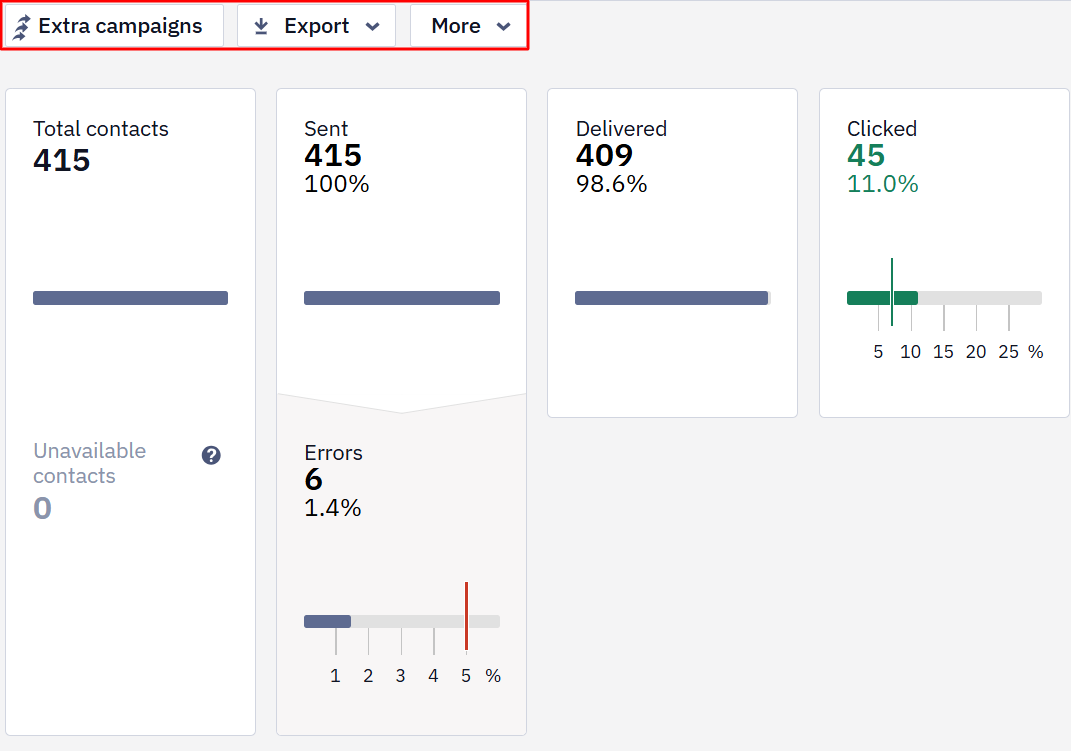Select the Clicked count 45
The height and width of the screenshot is (751, 1071).
866,155
